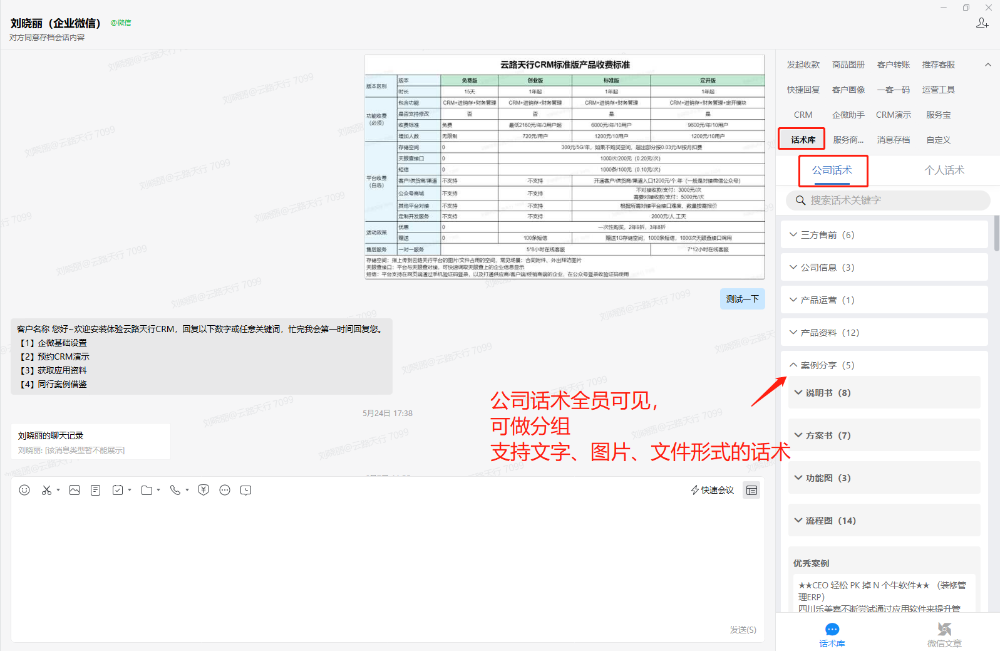Click the document note icon in toolbar
This screenshot has height=651, width=1000.
(96, 490)
